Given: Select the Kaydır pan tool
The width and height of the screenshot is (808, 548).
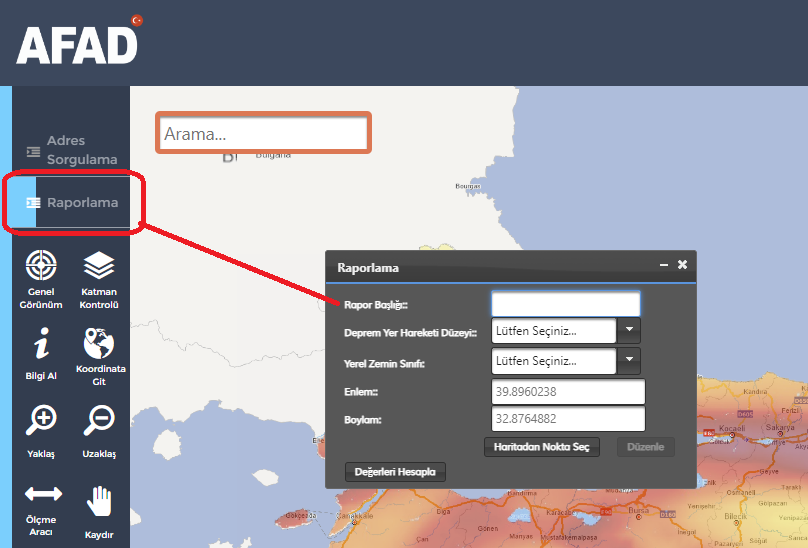Looking at the screenshot, I should tap(99, 512).
